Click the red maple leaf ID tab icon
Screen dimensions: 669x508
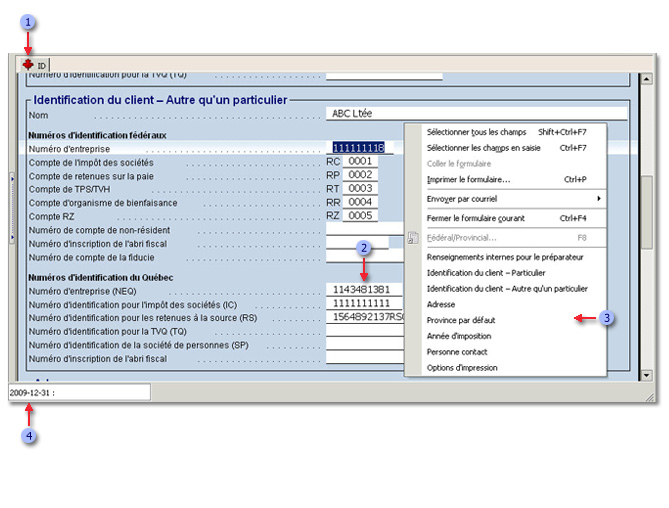(28, 65)
